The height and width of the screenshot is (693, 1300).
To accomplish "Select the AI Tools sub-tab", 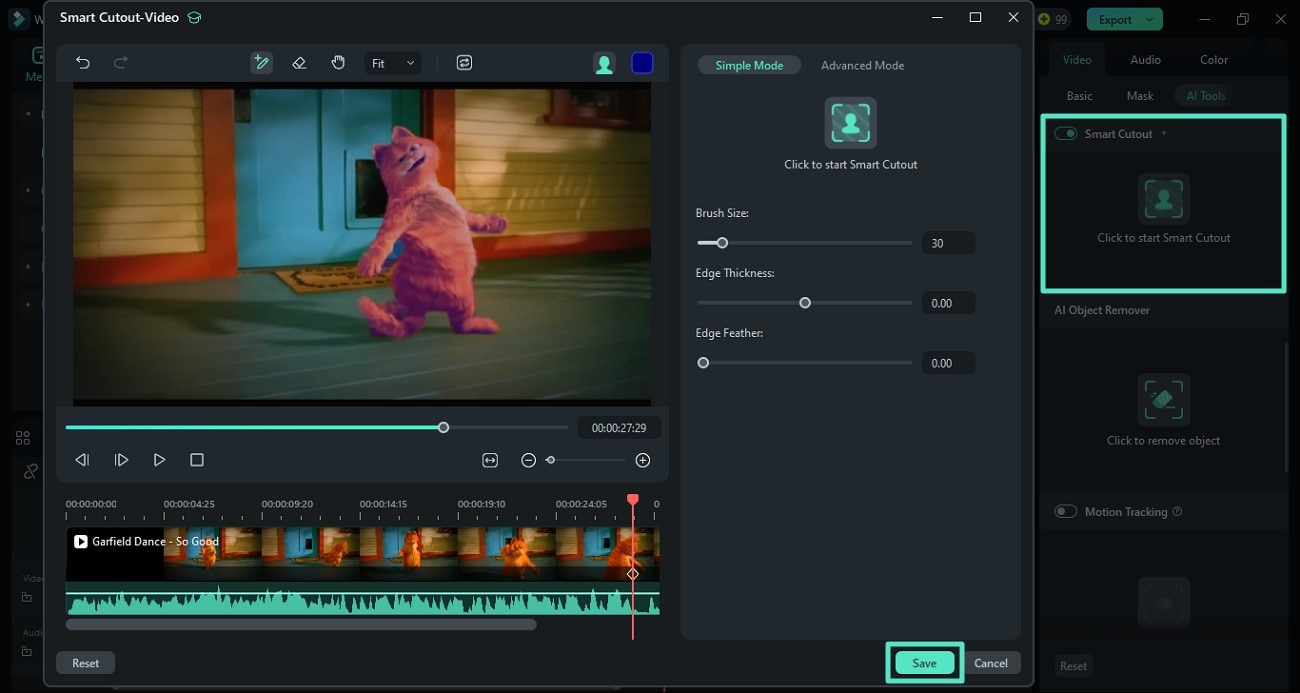I will (x=1205, y=96).
